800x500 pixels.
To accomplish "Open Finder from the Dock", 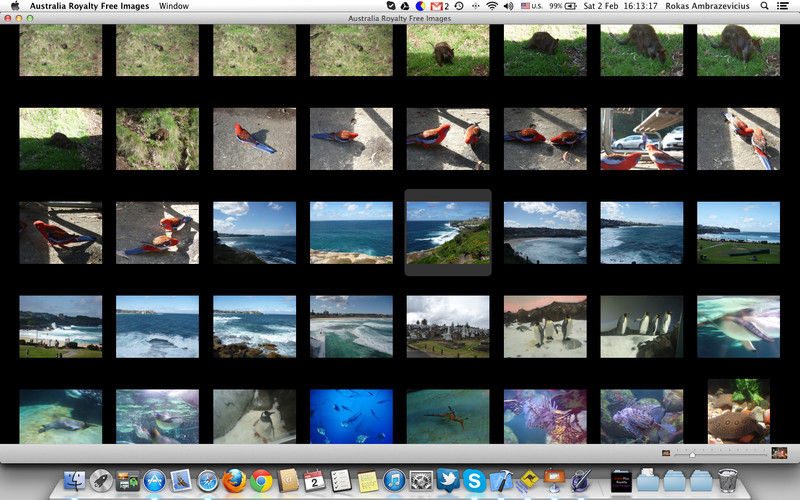I will 74,481.
